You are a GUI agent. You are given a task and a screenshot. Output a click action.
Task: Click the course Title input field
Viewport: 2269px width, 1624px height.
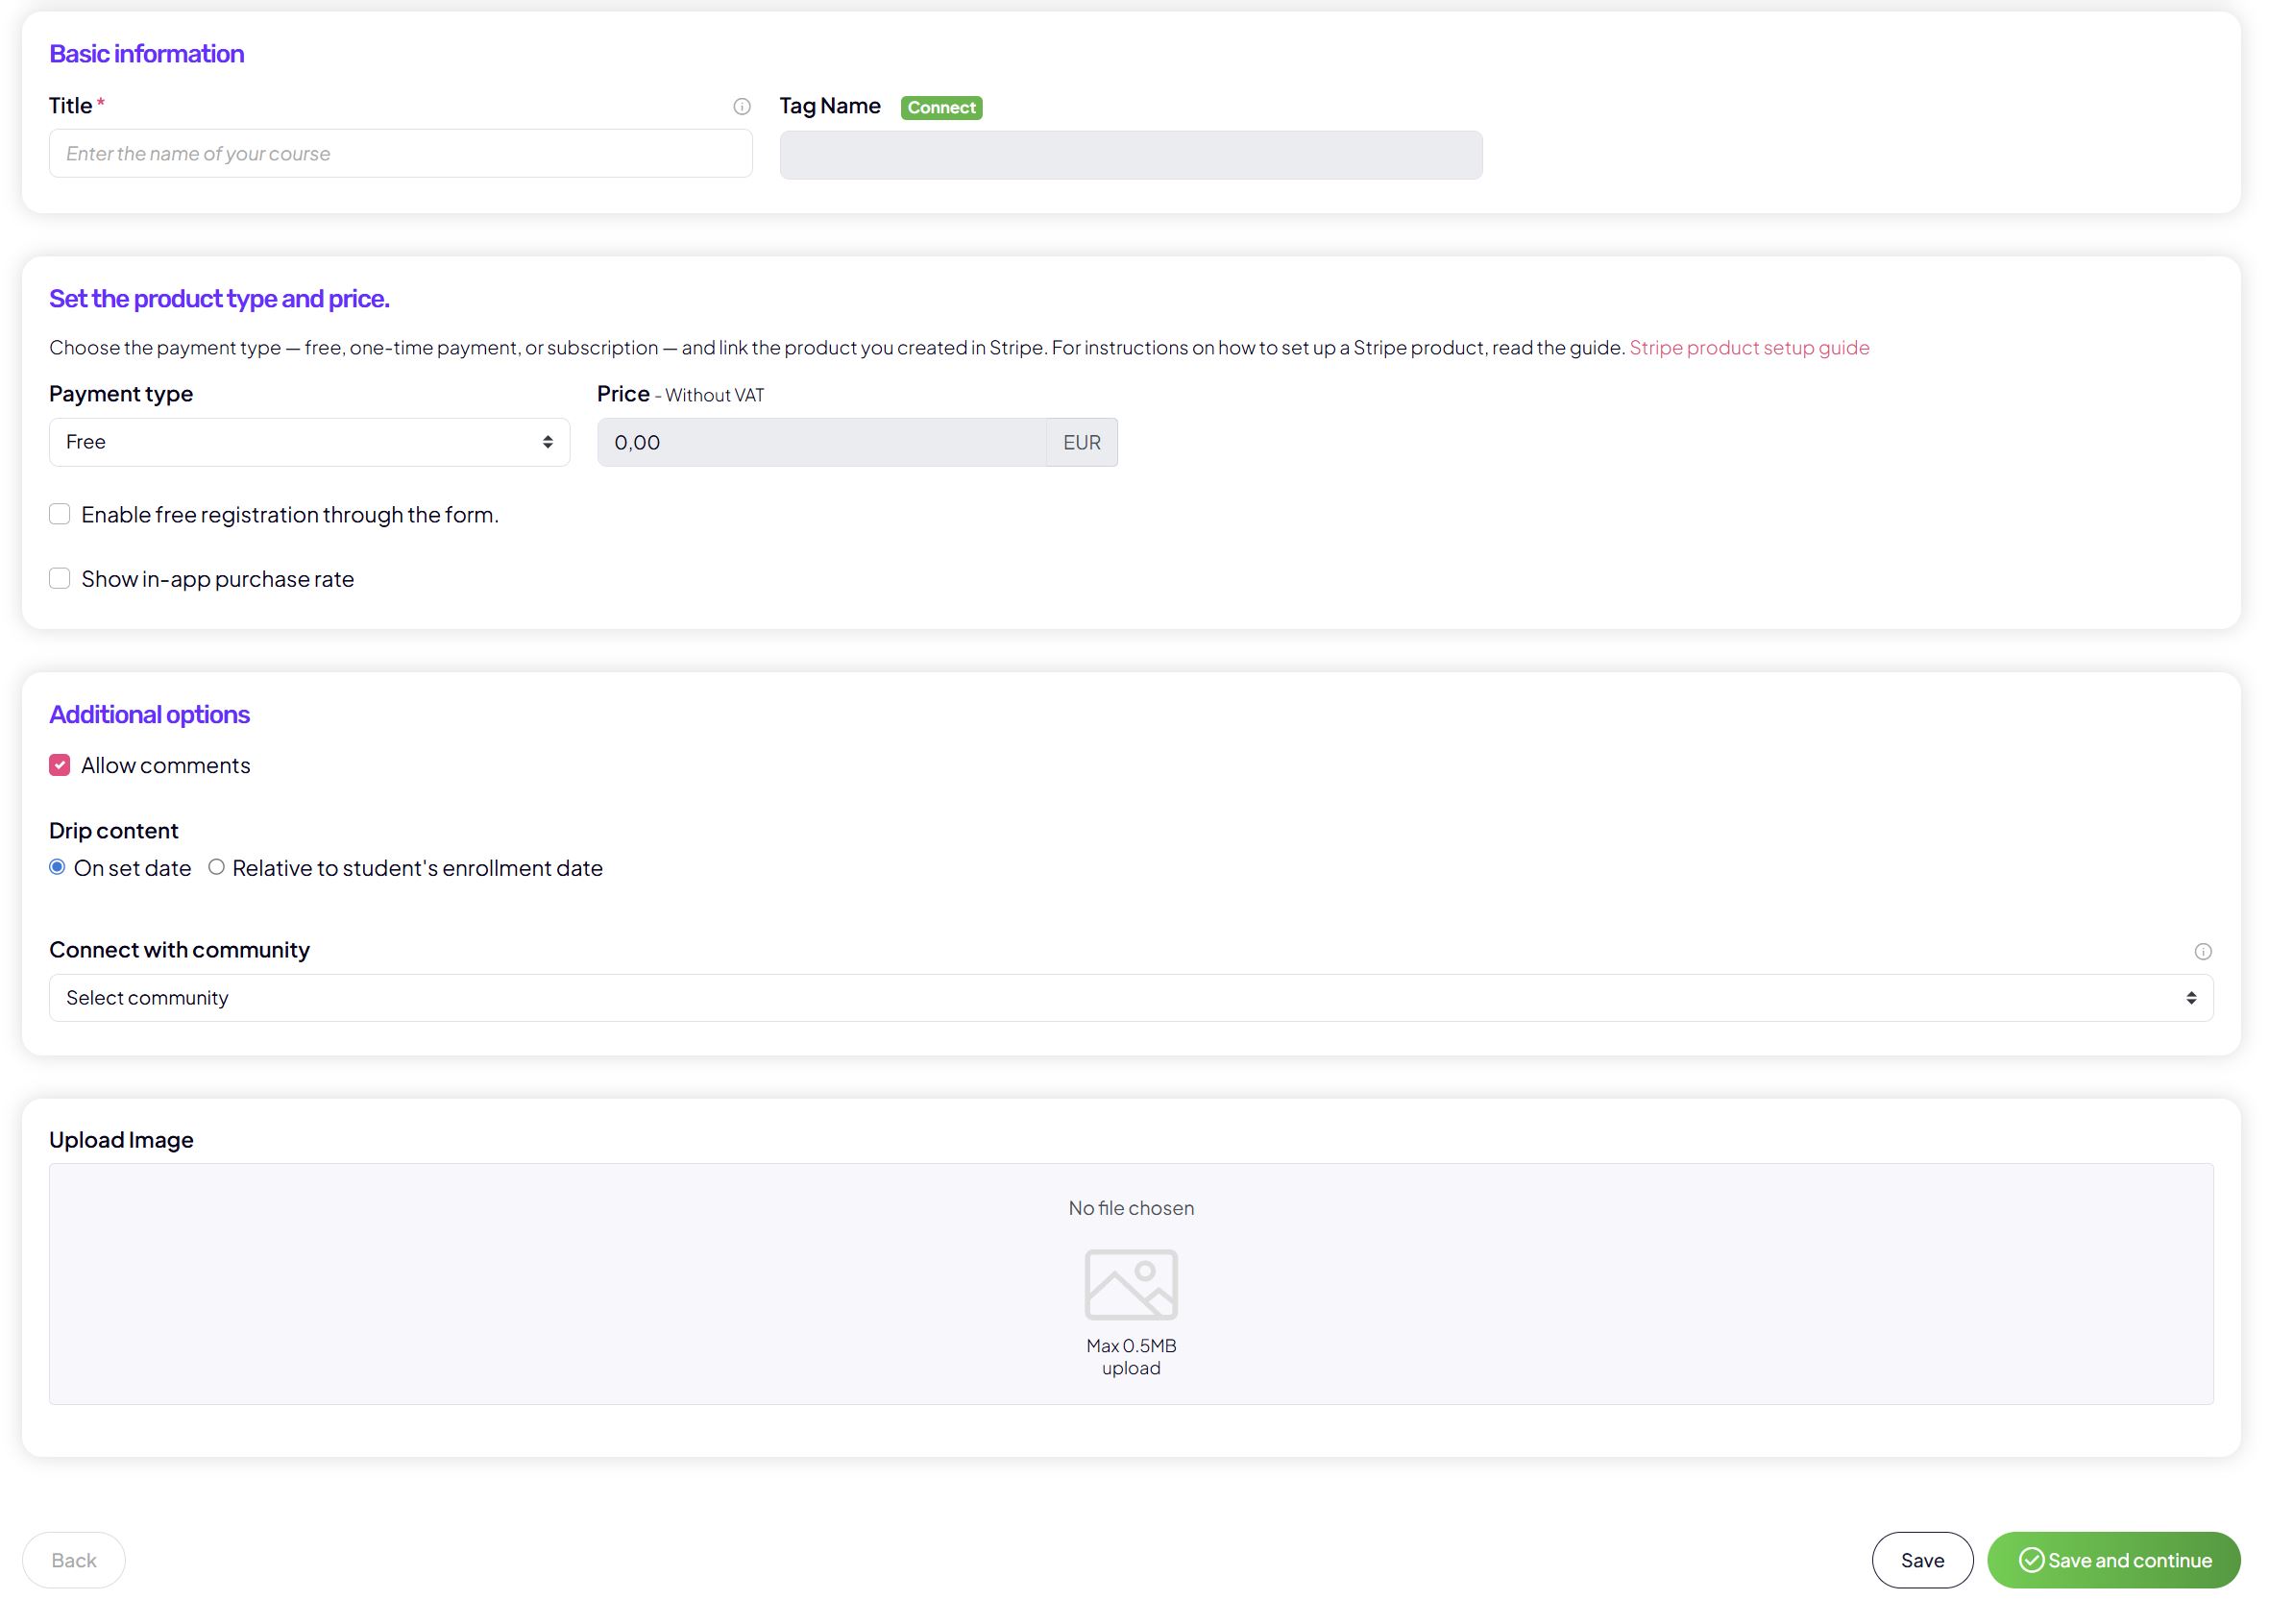click(x=400, y=154)
